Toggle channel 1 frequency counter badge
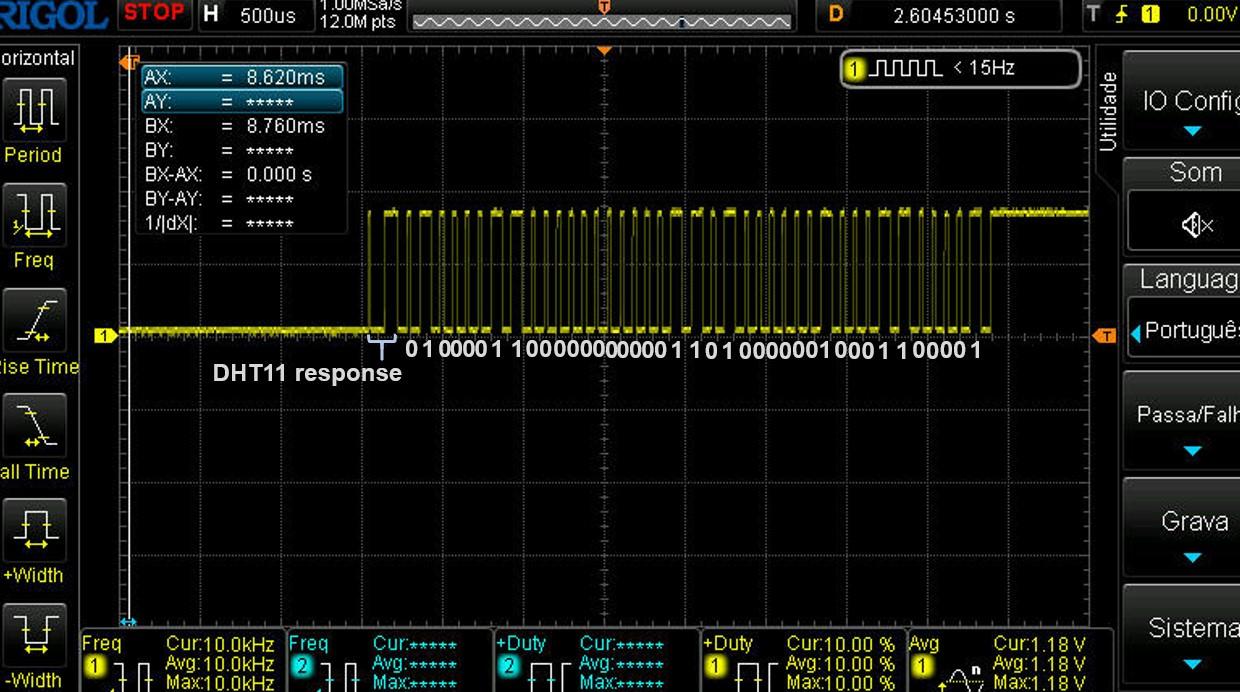 [960, 69]
